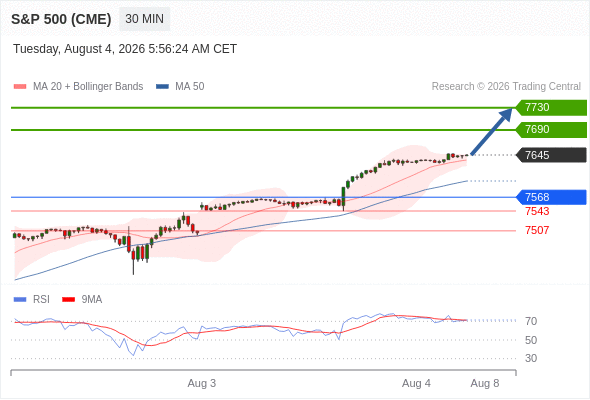The height and width of the screenshot is (400, 590).
Task: Click the blue upward forecast arrow head
Action: point(505,115)
